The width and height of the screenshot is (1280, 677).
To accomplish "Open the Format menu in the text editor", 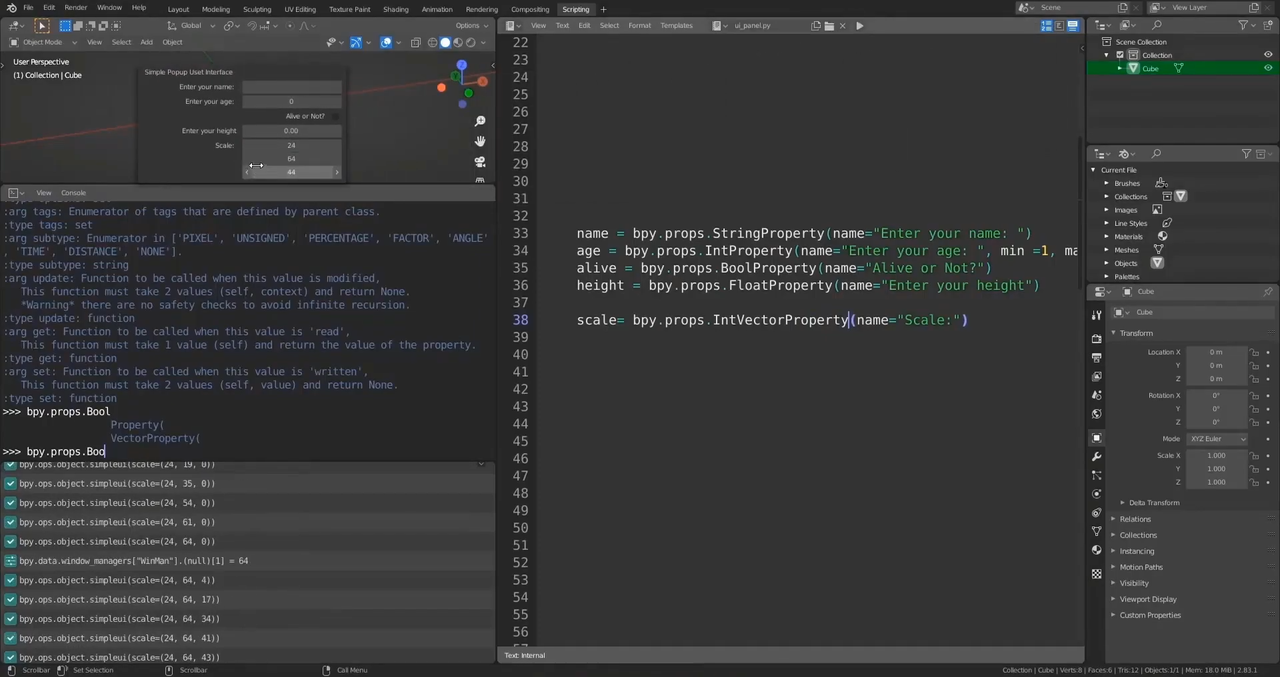I will point(639,26).
